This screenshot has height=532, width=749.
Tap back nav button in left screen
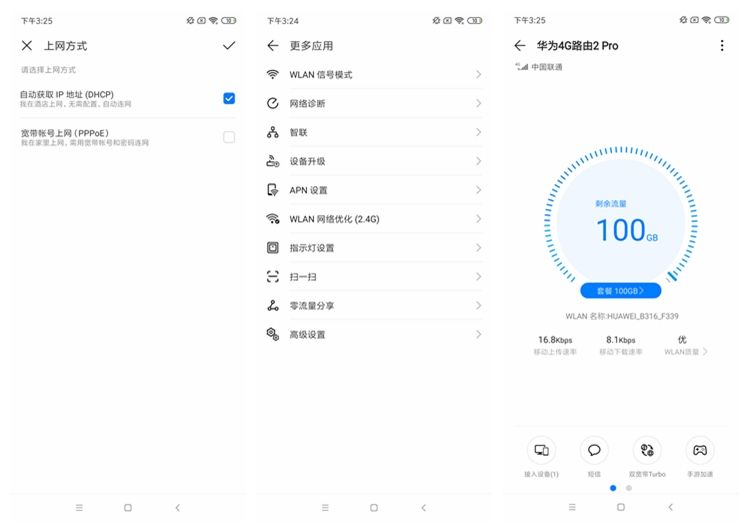coord(178,508)
